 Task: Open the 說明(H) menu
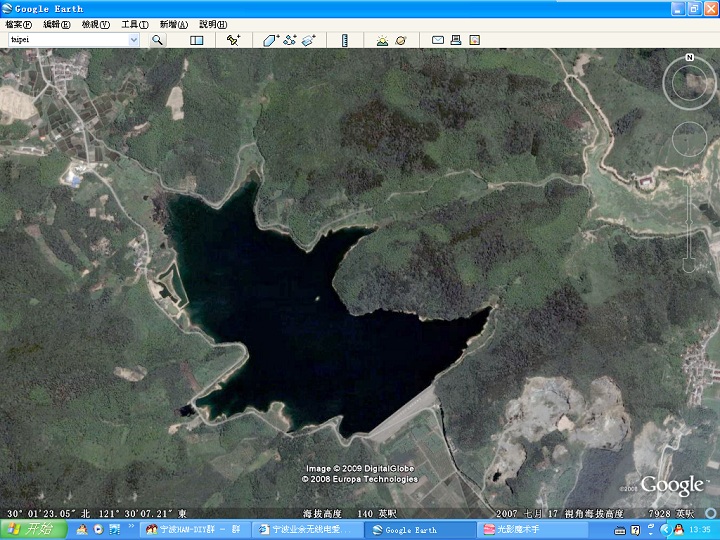tap(213, 24)
